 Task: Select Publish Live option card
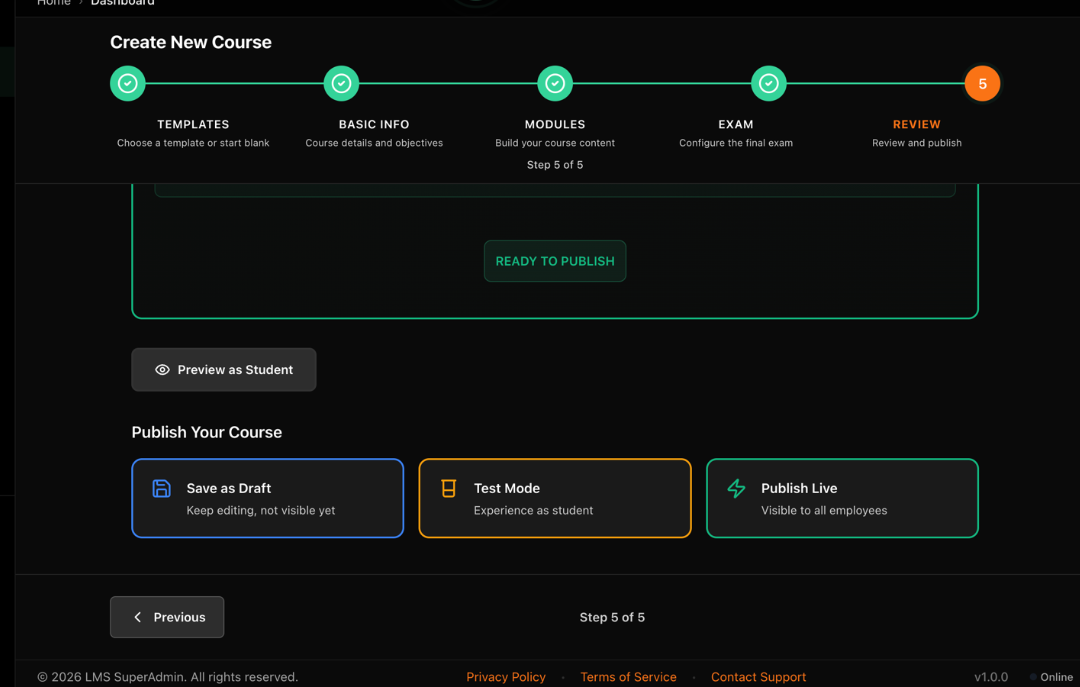pyautogui.click(x=842, y=498)
